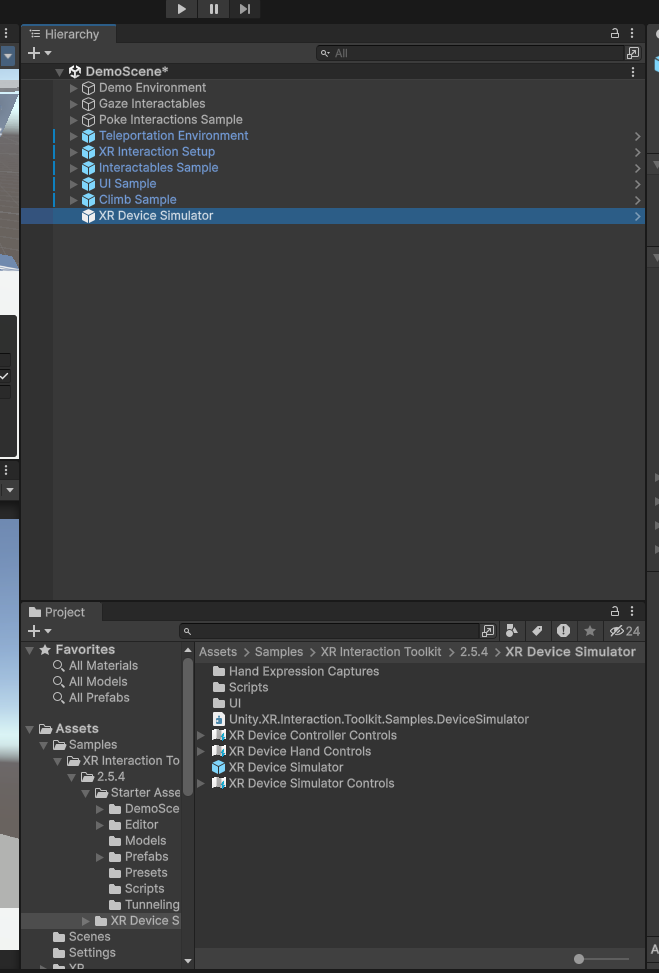This screenshot has width=659, height=973.
Task: Focus the Hierarchy search field
Action: (x=470, y=53)
